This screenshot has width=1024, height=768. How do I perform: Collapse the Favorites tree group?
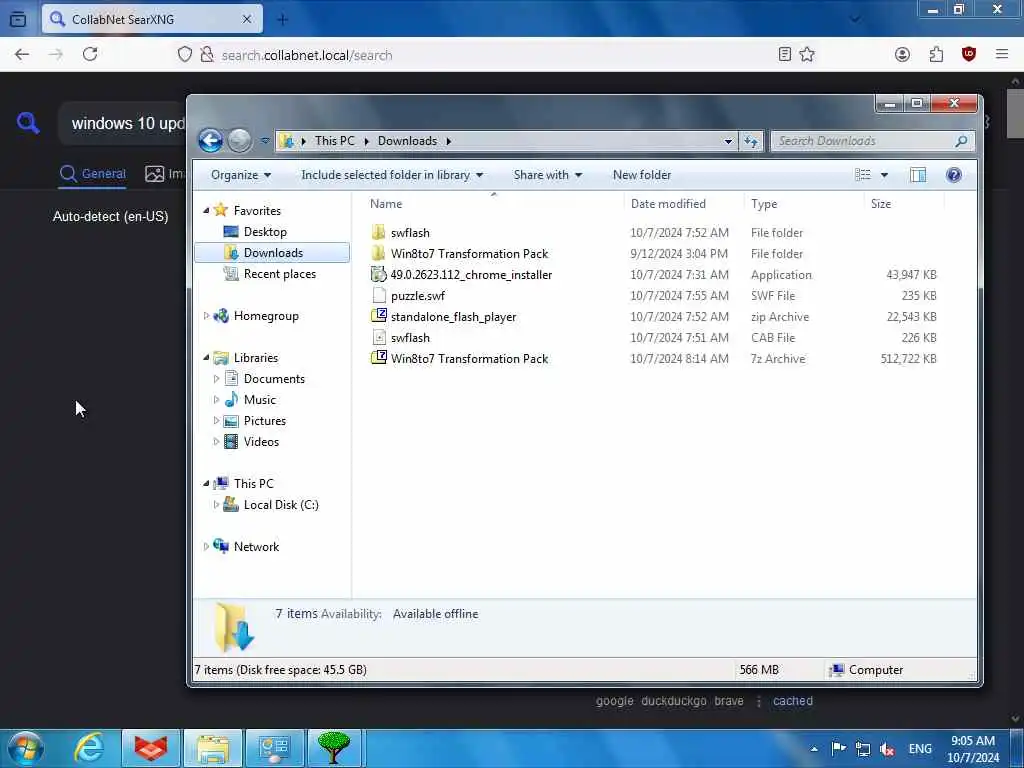pos(206,211)
